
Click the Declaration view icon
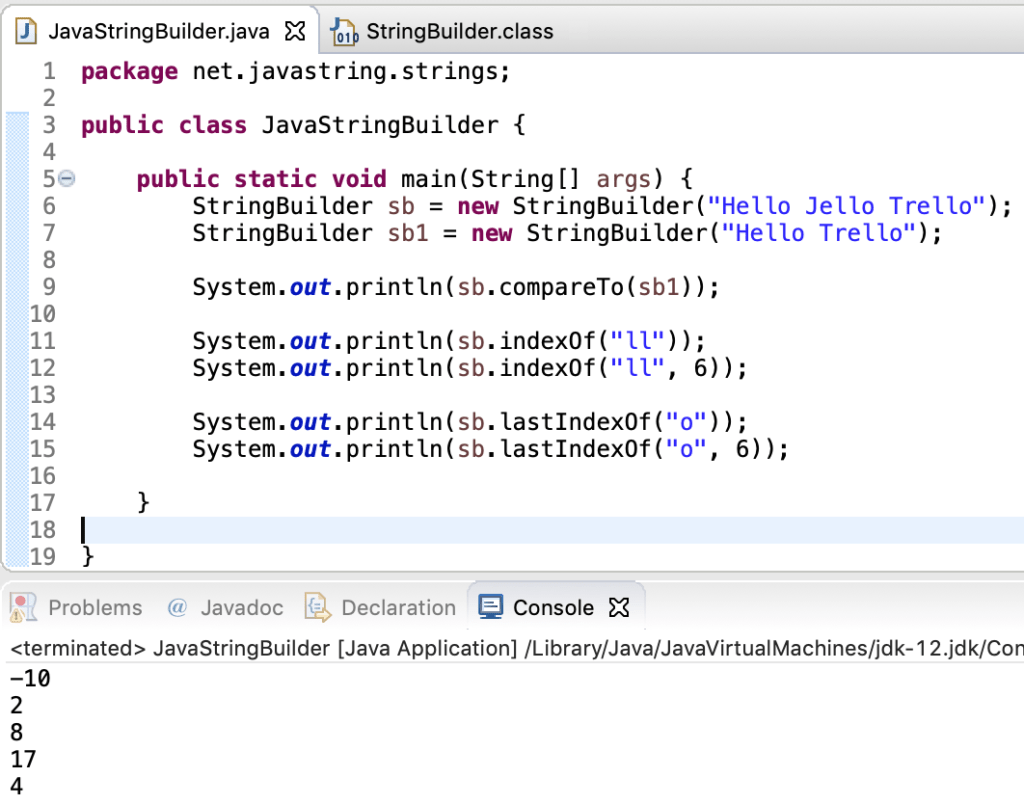tap(317, 607)
